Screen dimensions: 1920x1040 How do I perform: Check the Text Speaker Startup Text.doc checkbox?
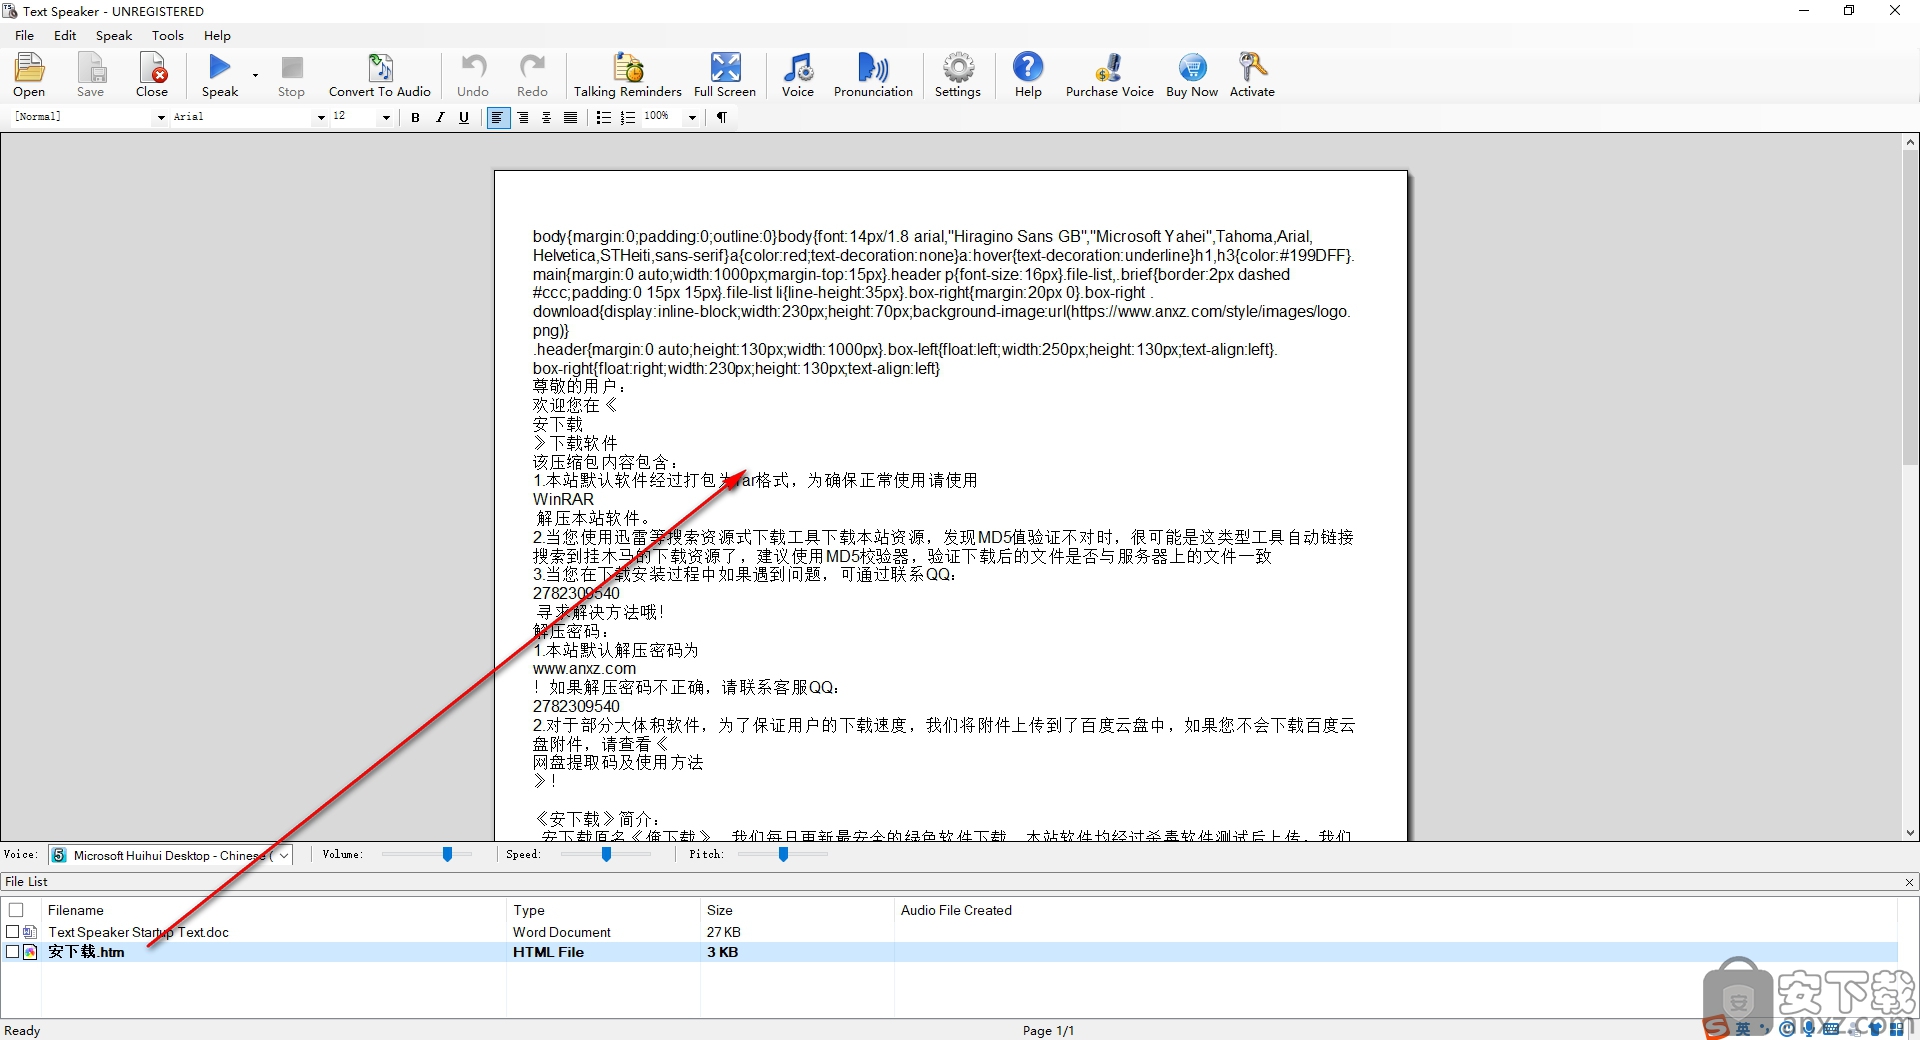coord(13,931)
